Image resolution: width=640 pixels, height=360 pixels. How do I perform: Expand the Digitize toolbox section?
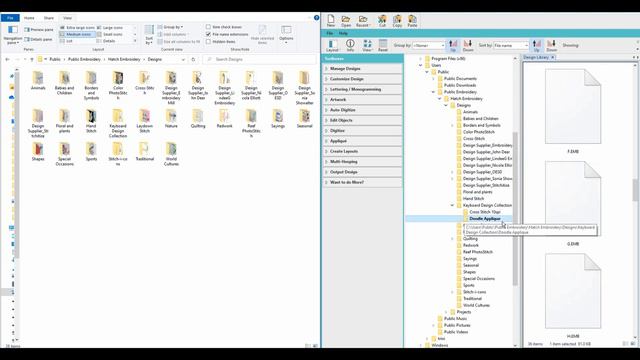tap(362, 131)
